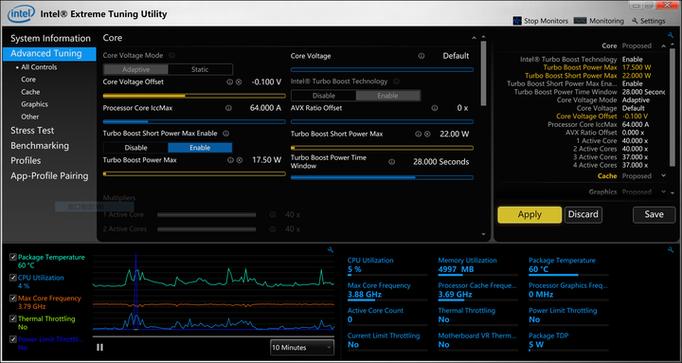This screenshot has width=682, height=363.
Task: Click info icon for Core Voltage Offset
Action: tap(230, 82)
